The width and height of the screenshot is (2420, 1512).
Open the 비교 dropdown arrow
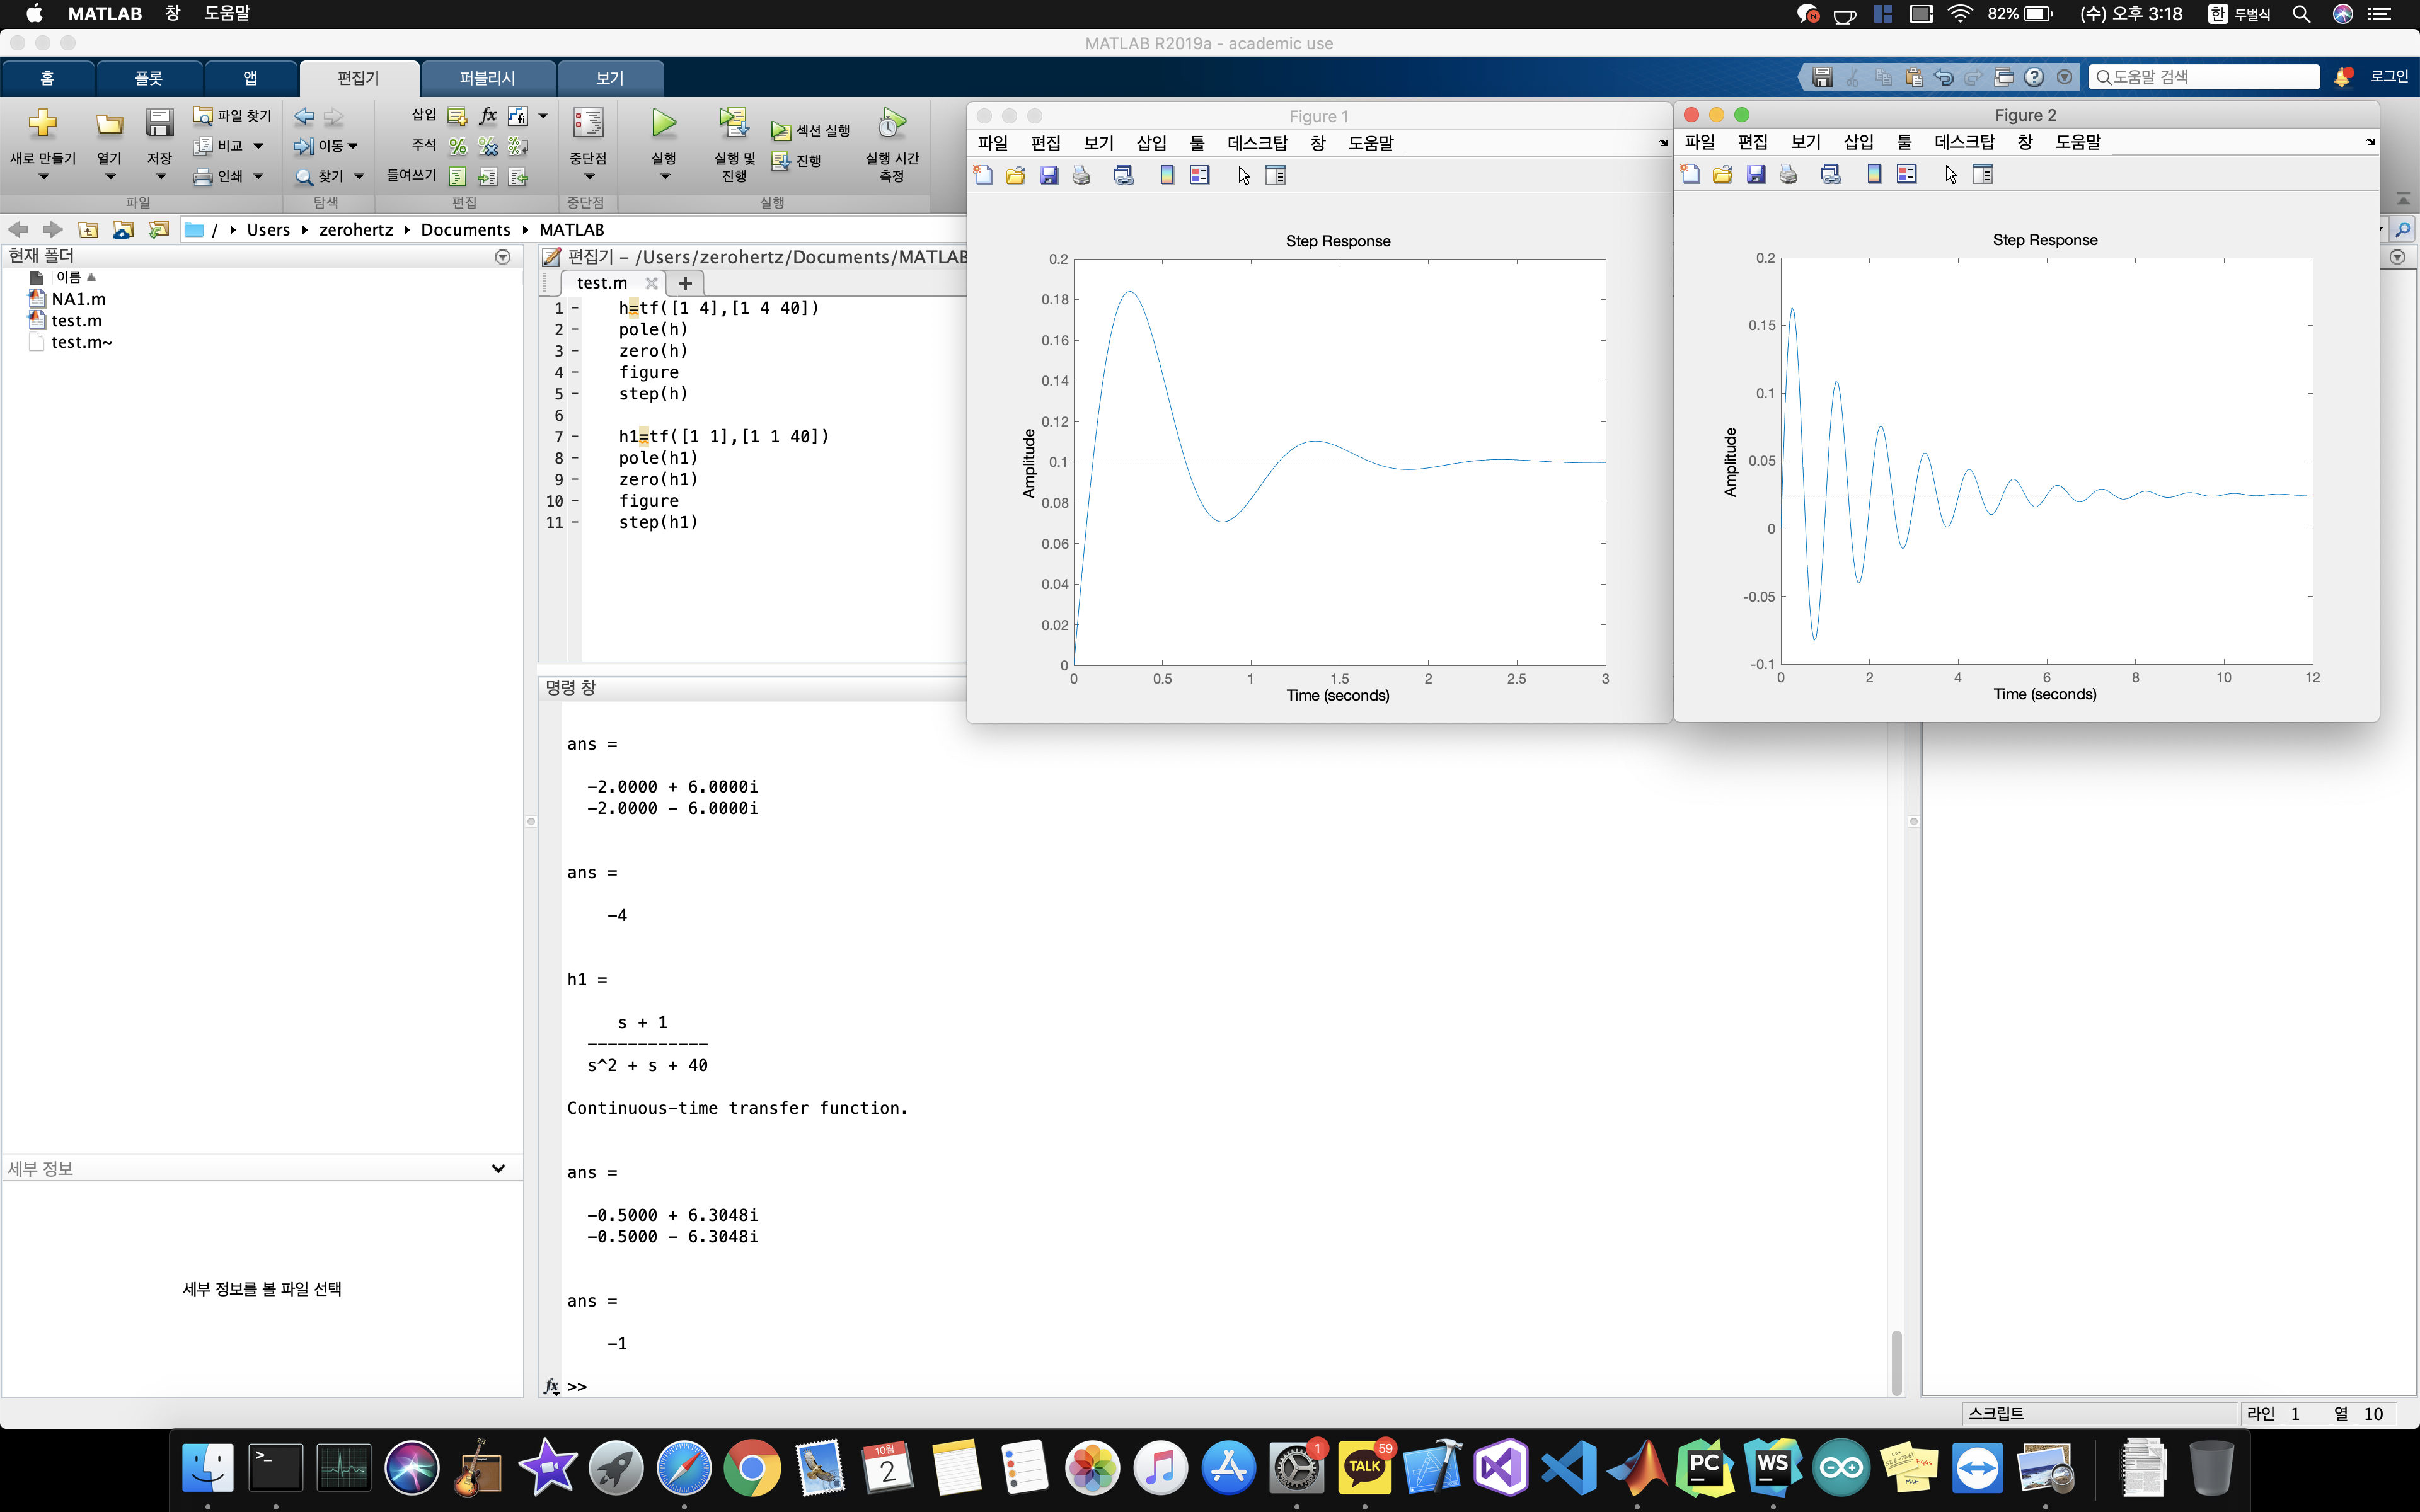258,146
